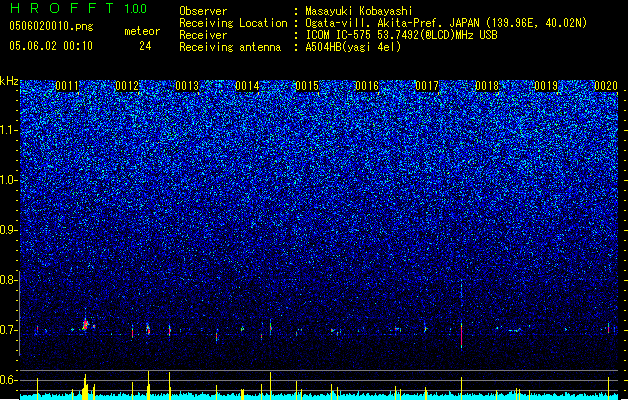Click the 1.1 kHz axis label
The height and width of the screenshot is (400, 629).
[9, 130]
